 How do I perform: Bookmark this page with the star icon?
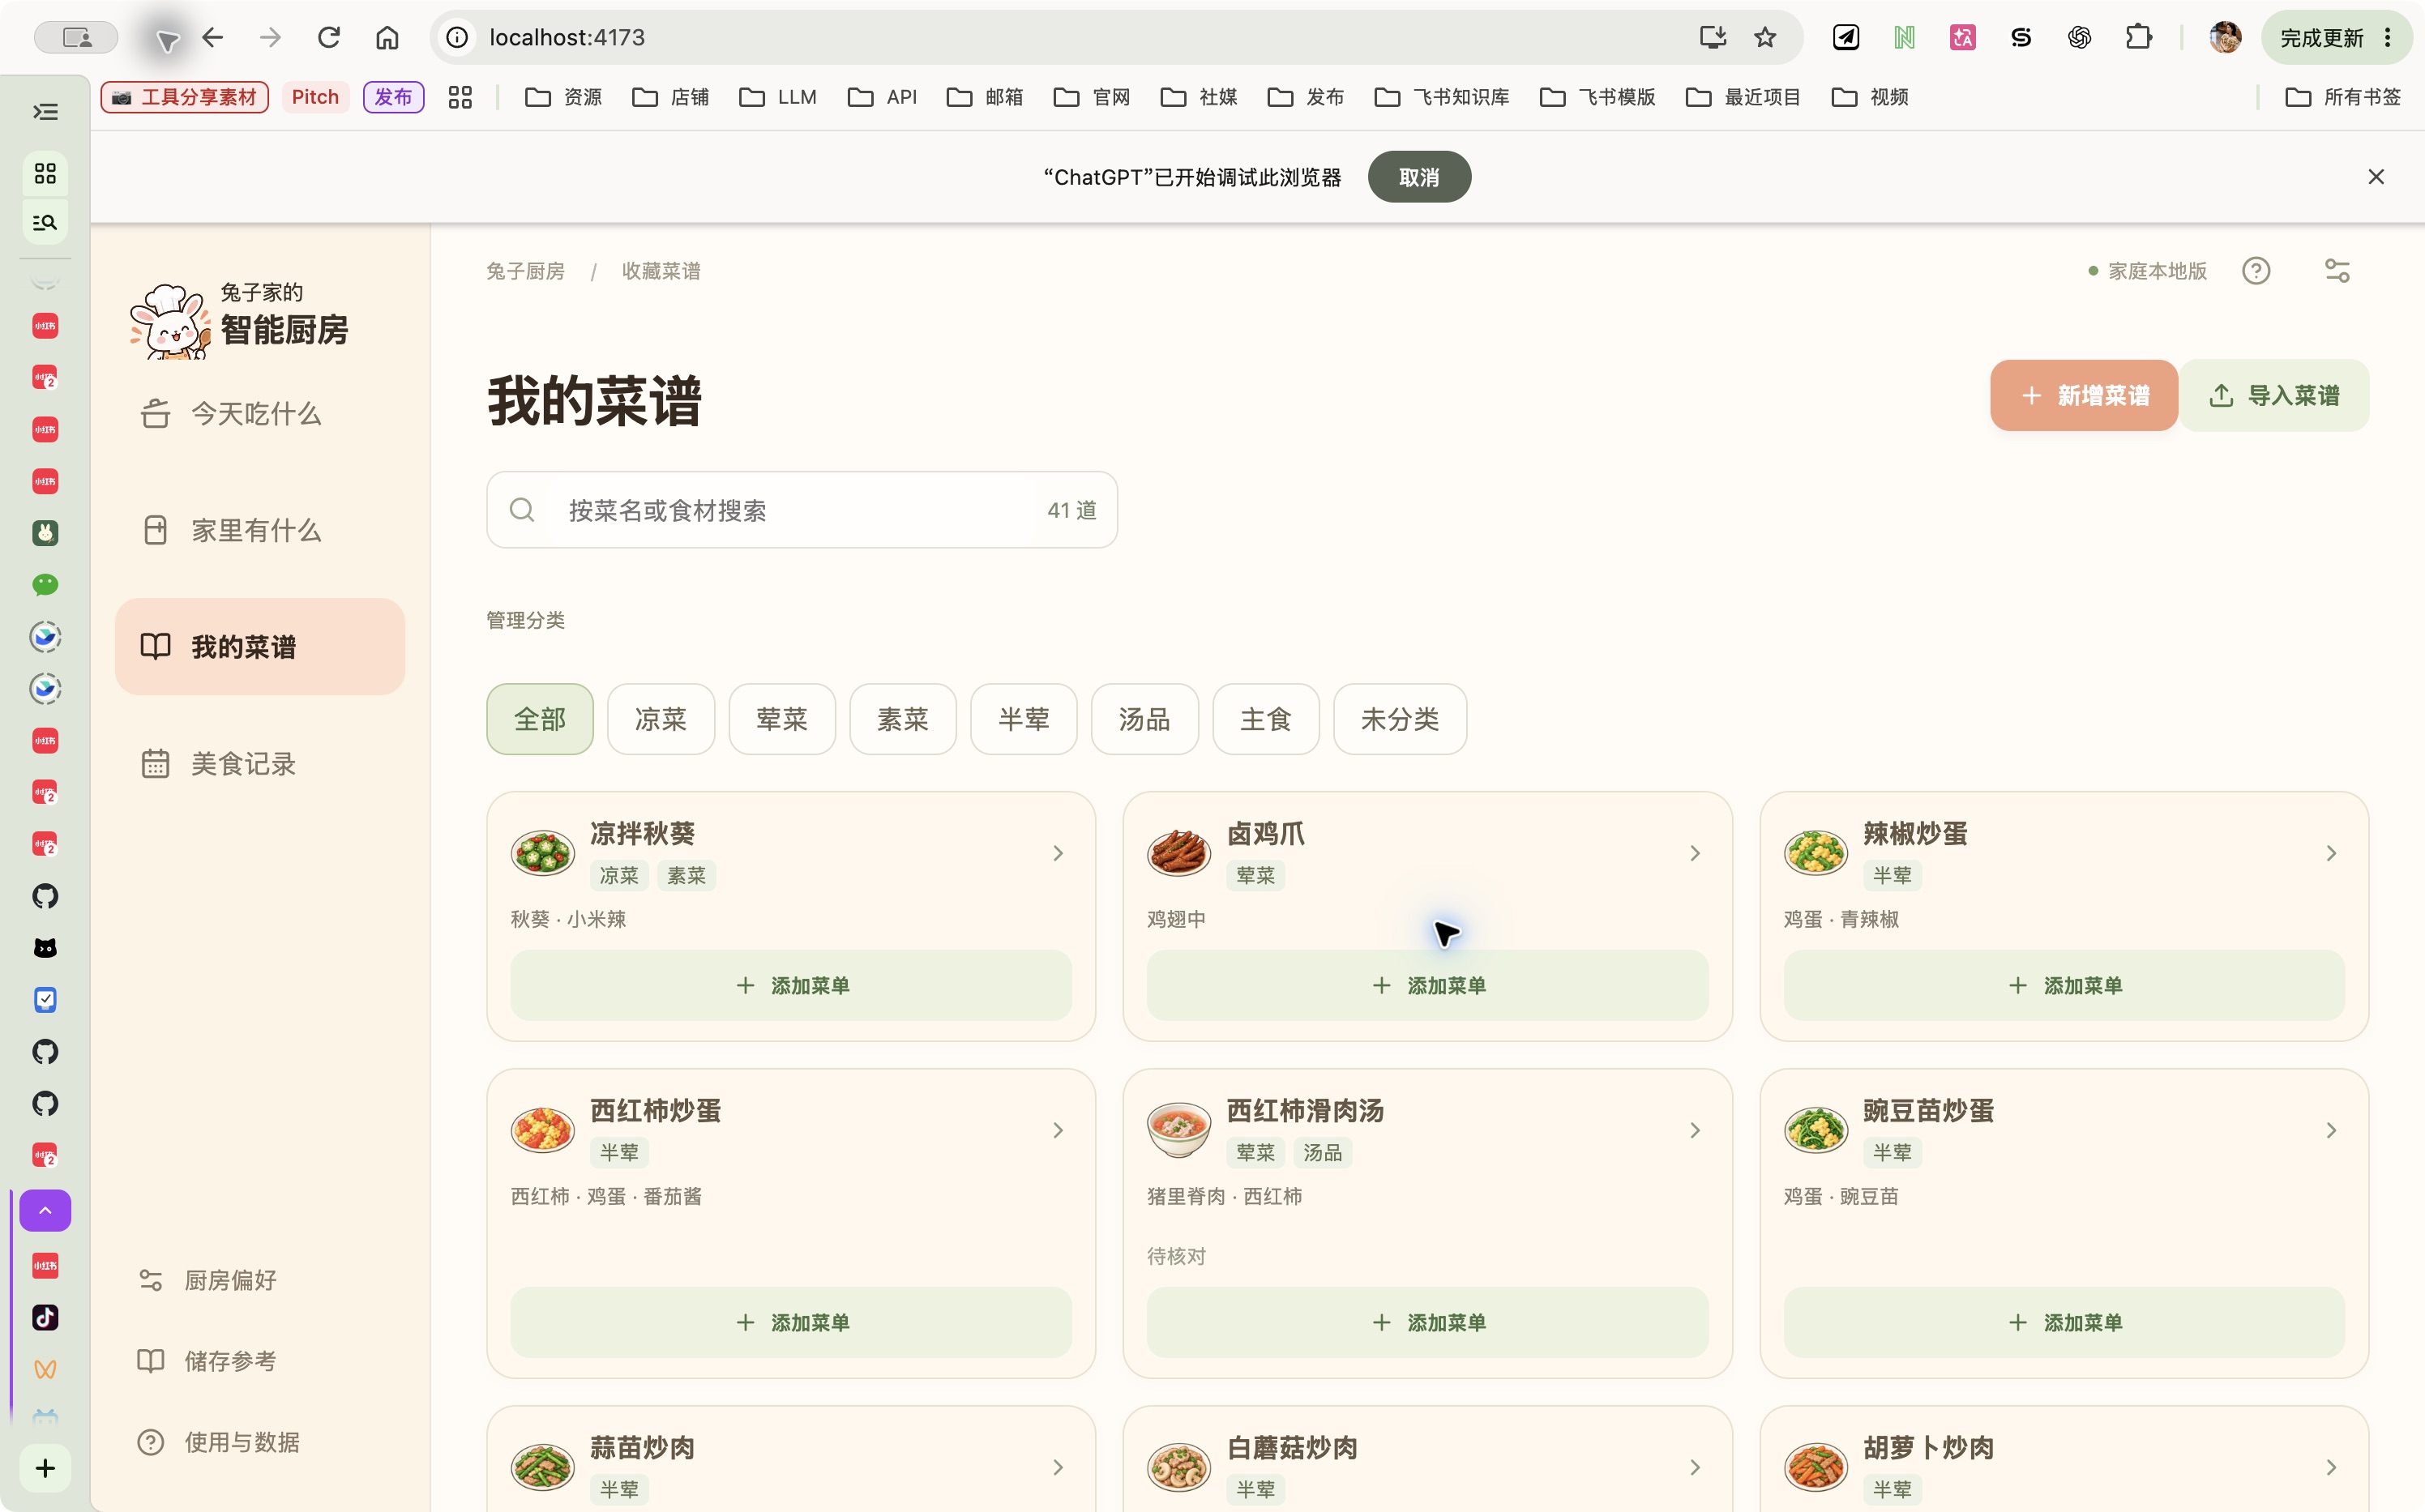[1765, 37]
